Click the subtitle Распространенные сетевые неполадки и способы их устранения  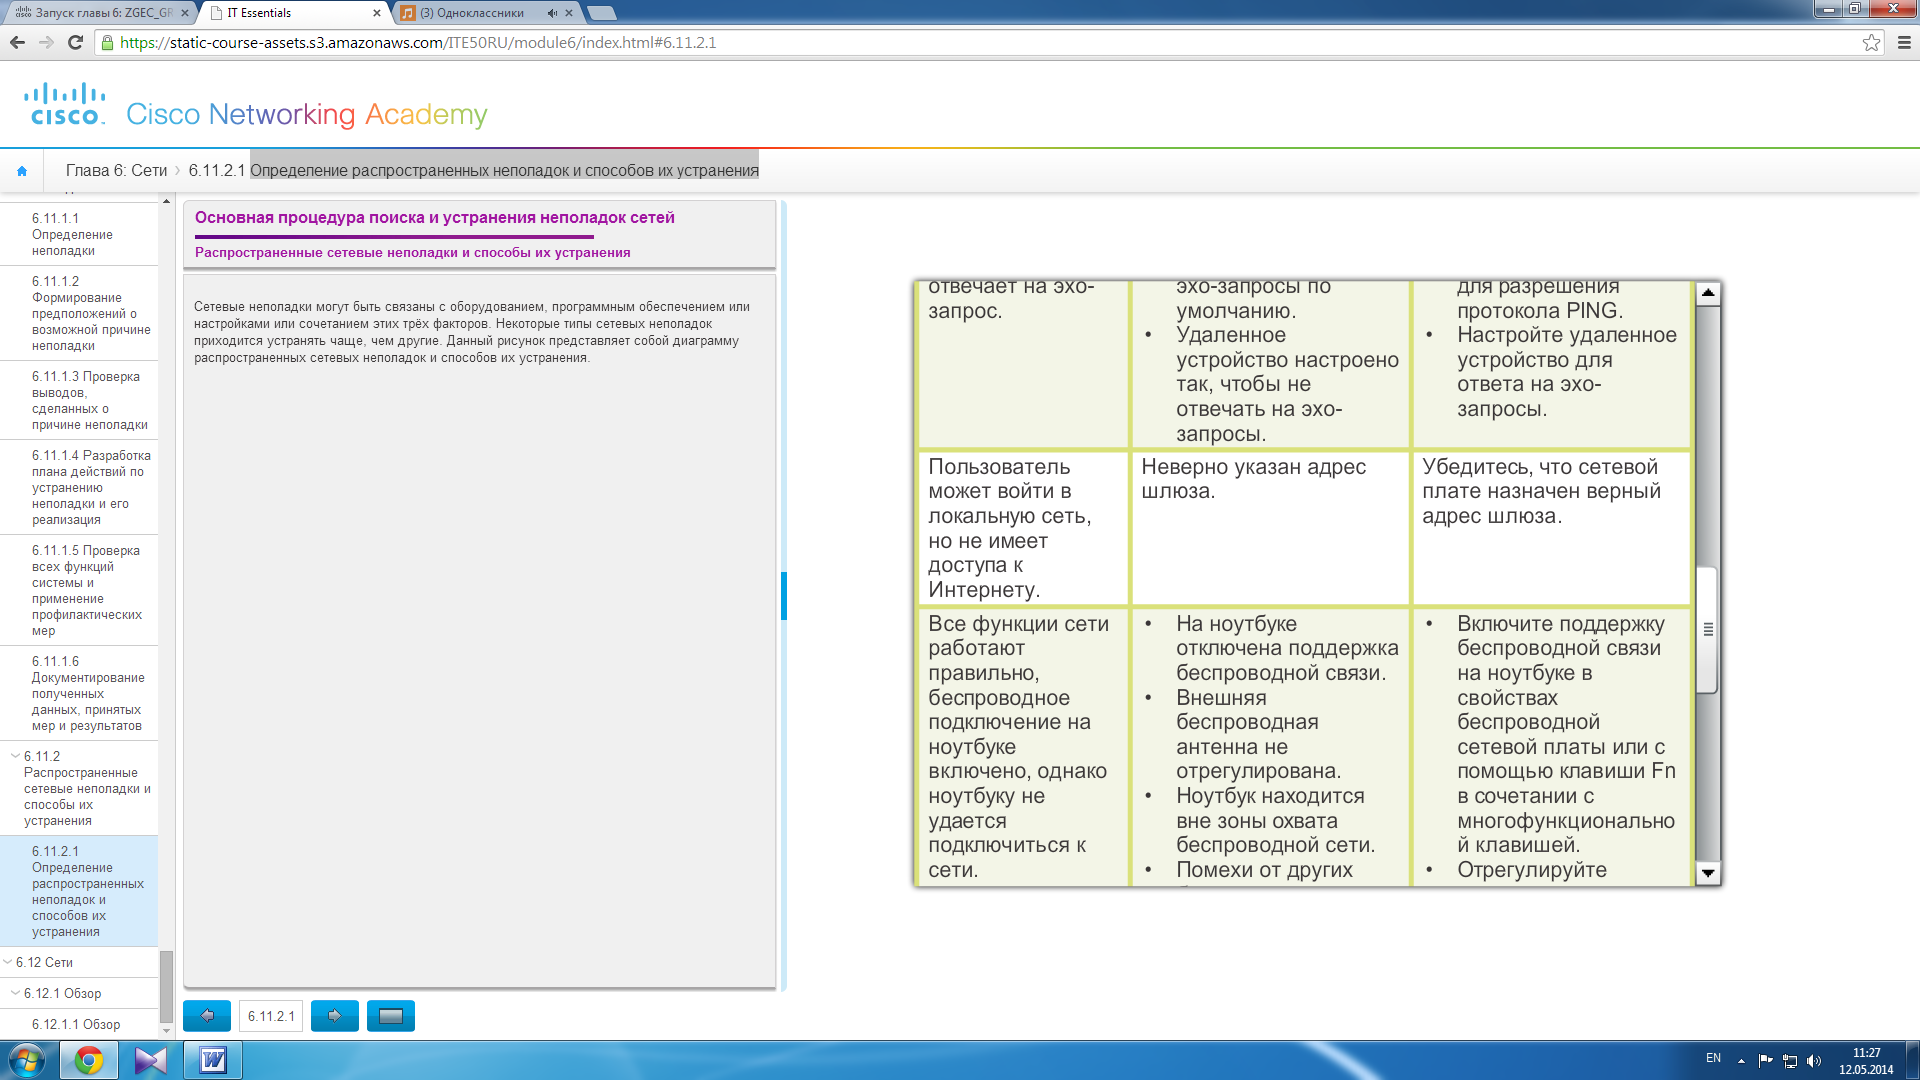(412, 252)
